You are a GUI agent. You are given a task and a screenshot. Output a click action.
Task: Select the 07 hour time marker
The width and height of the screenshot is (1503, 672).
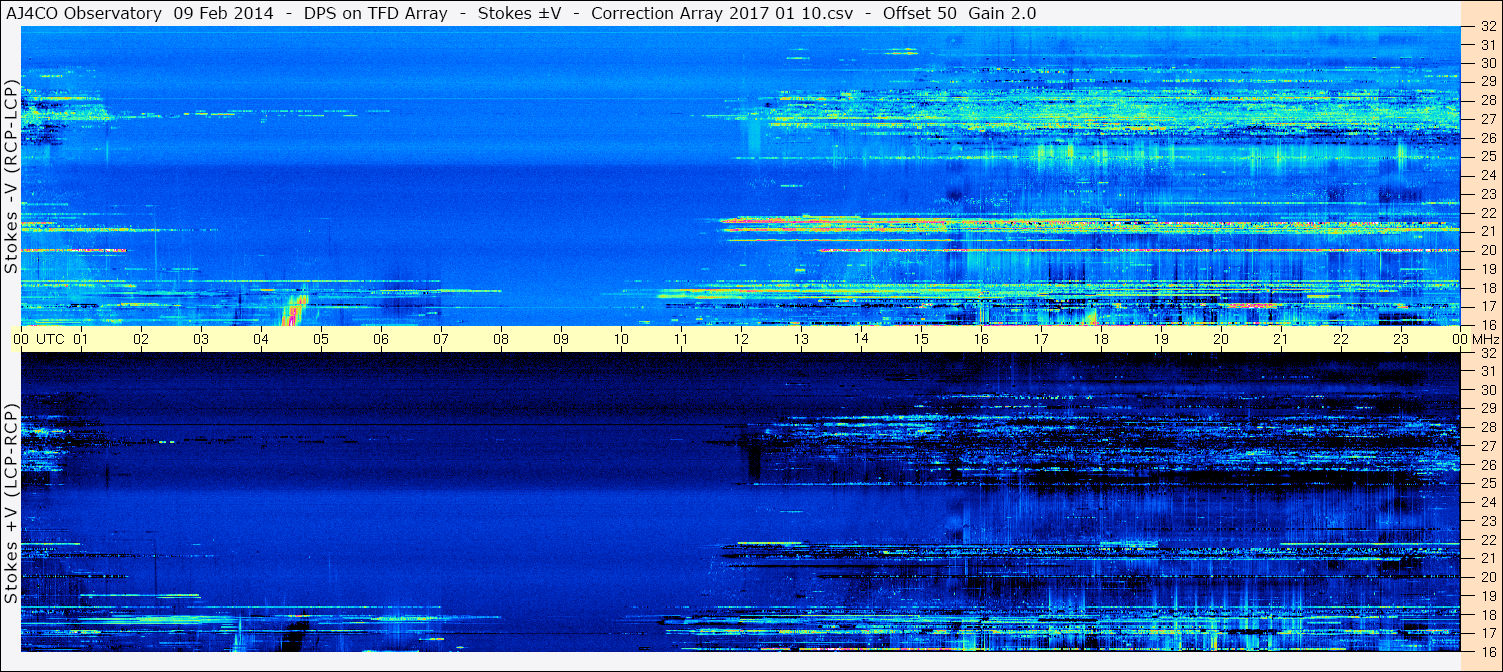[x=441, y=339]
